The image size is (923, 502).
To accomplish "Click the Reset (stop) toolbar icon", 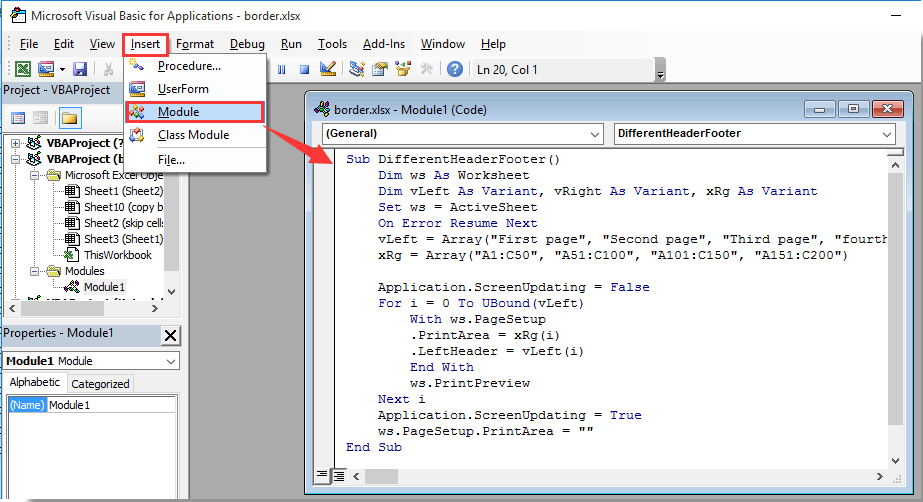I will [303, 69].
